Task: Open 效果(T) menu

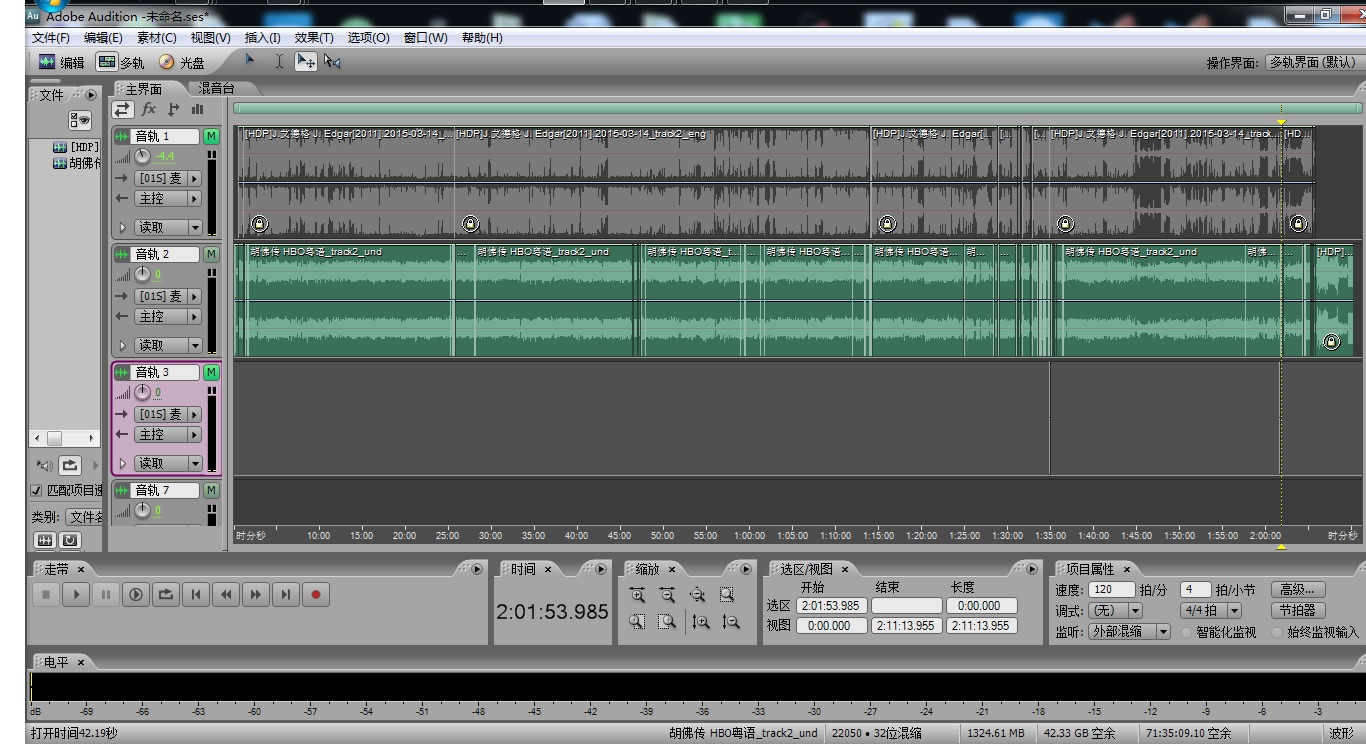Action: [314, 38]
